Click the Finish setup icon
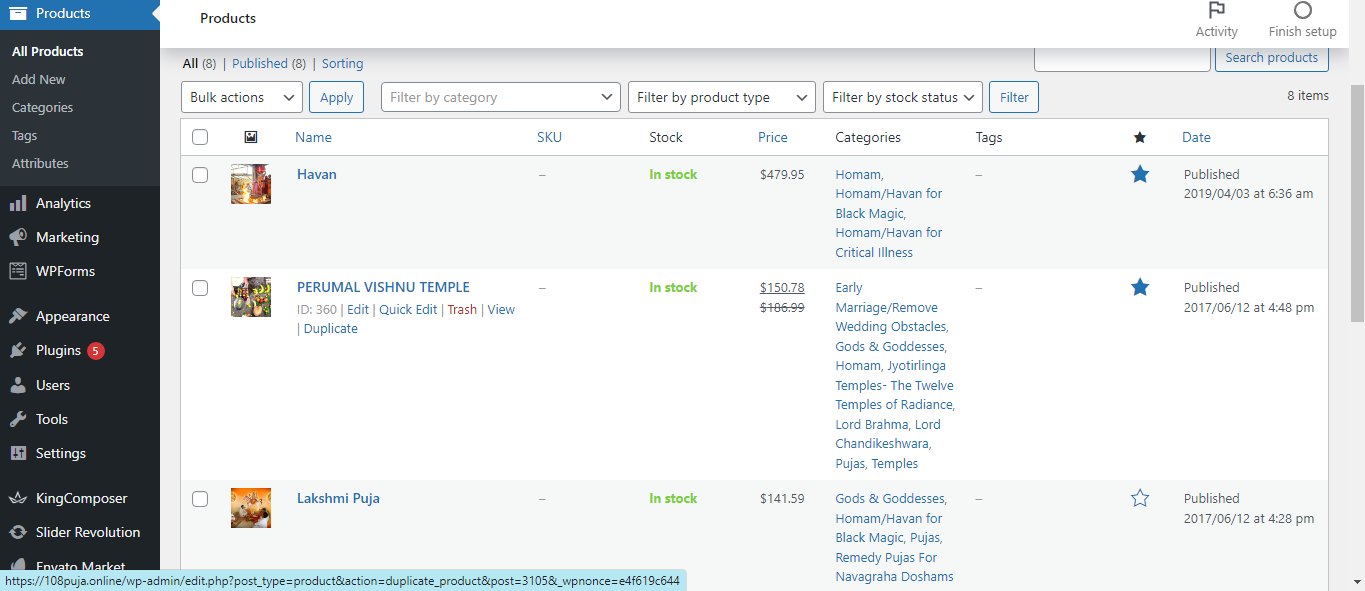 (1302, 11)
